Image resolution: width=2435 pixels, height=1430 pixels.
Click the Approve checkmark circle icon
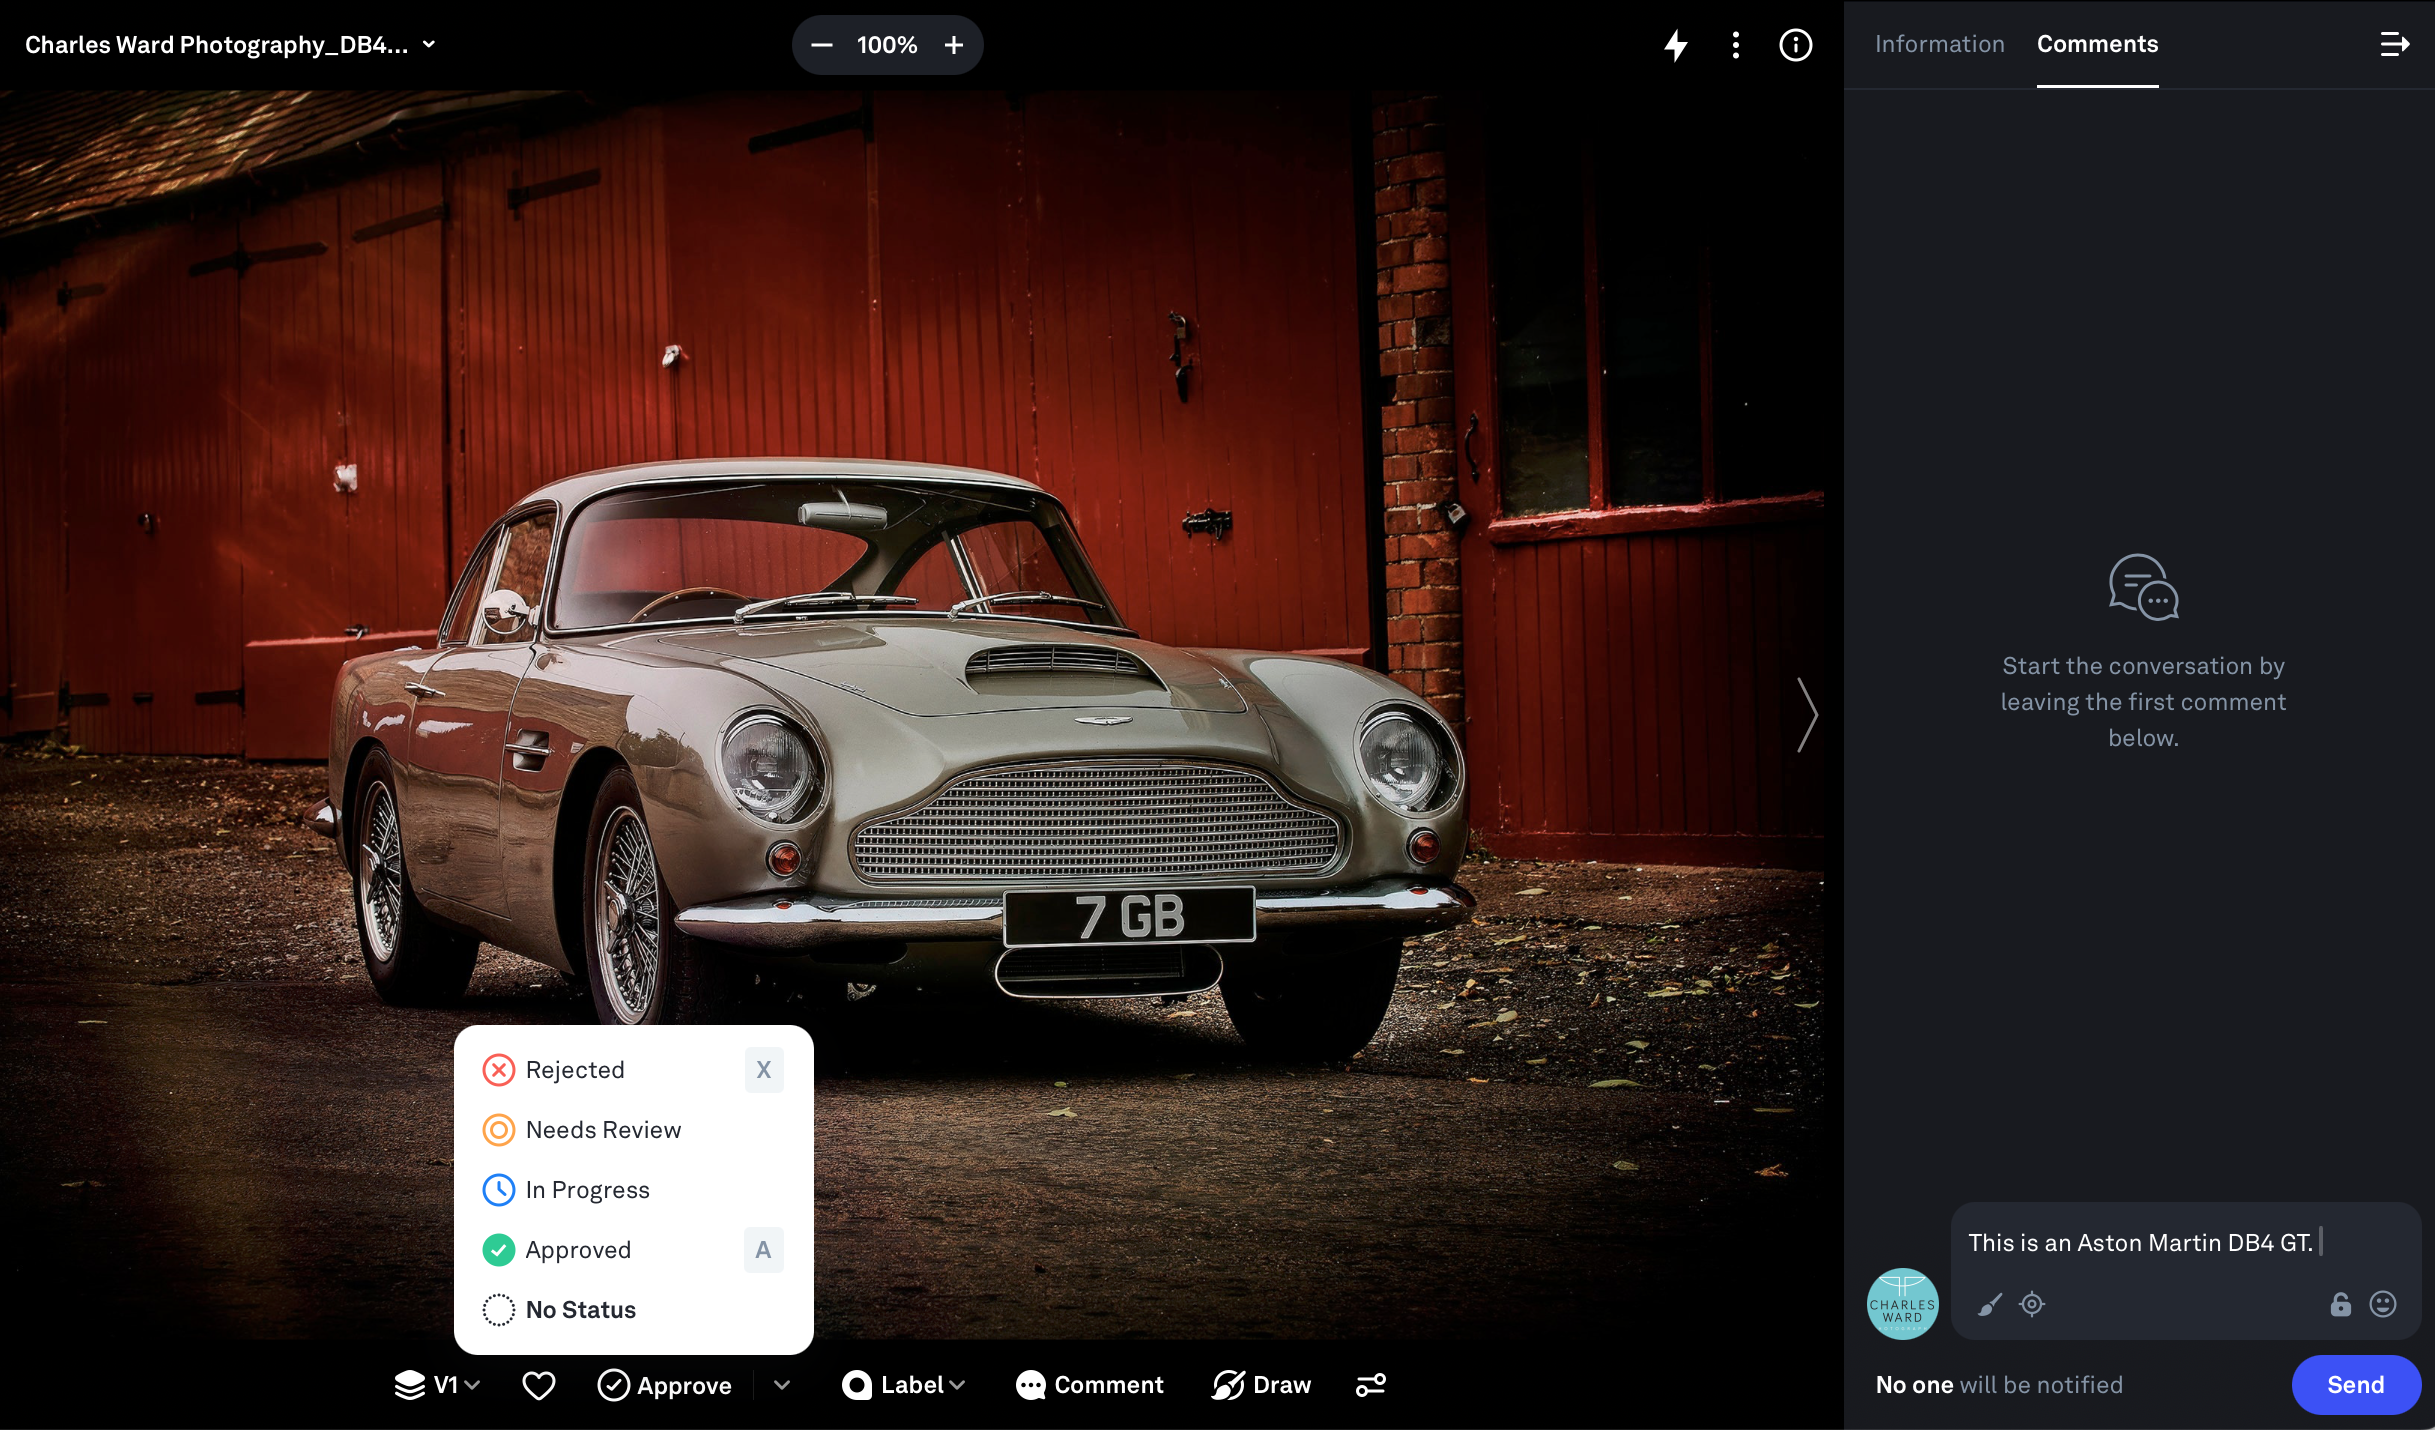pyautogui.click(x=614, y=1385)
